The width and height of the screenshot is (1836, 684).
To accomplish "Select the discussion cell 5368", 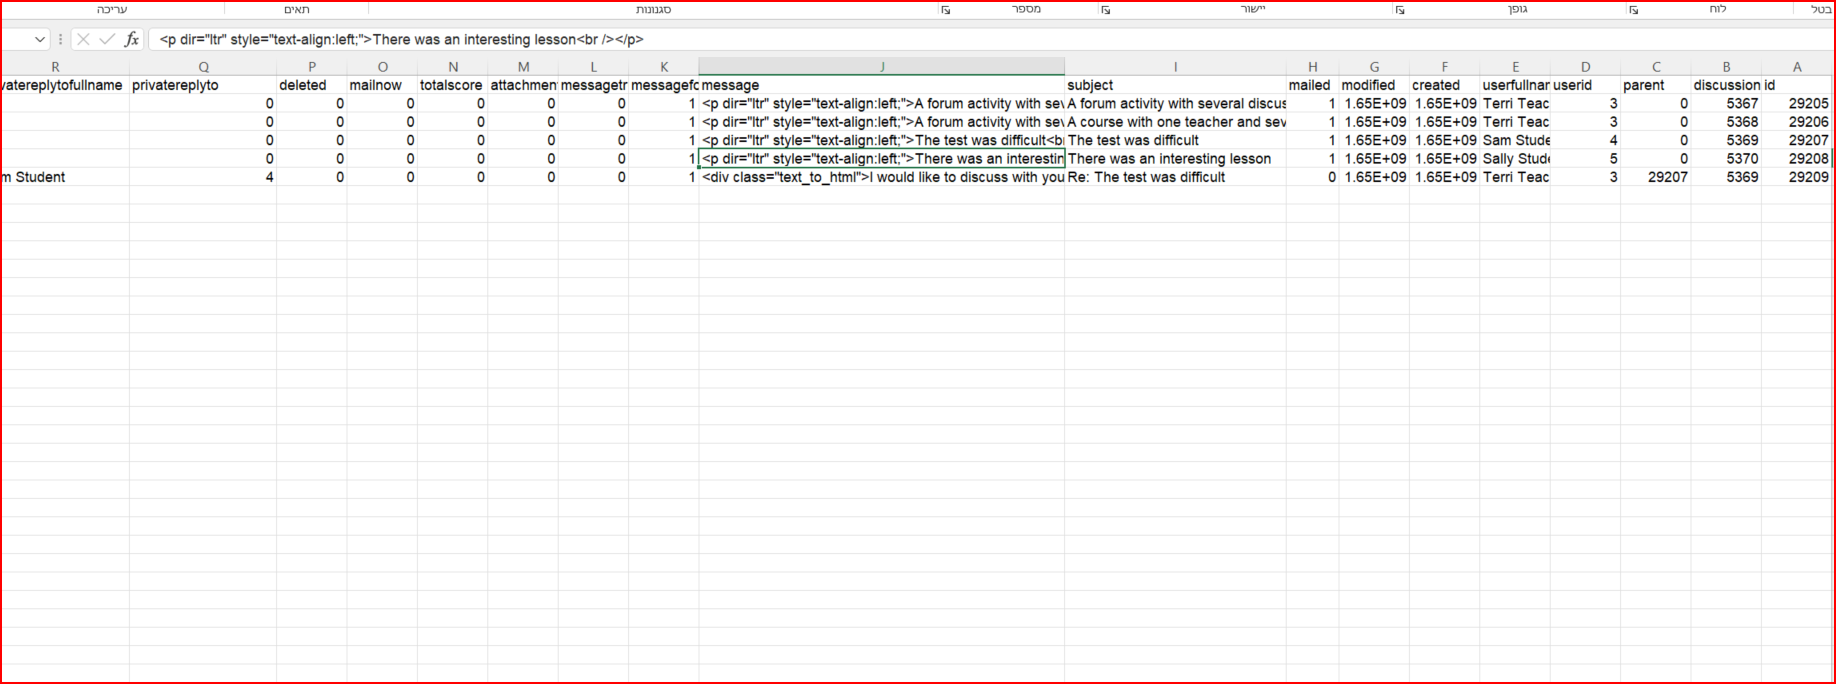I will pos(1726,122).
